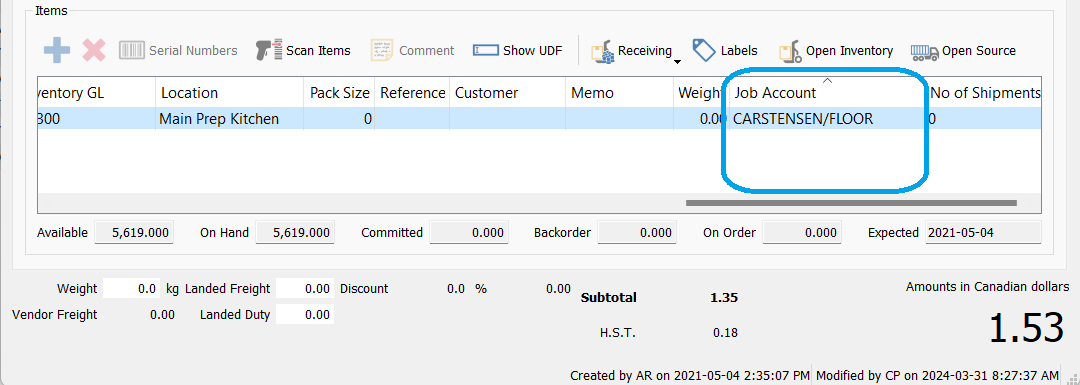Viewport: 1080px width, 385px height.
Task: Click the H.S.T. amount 0.18
Action: coord(725,333)
